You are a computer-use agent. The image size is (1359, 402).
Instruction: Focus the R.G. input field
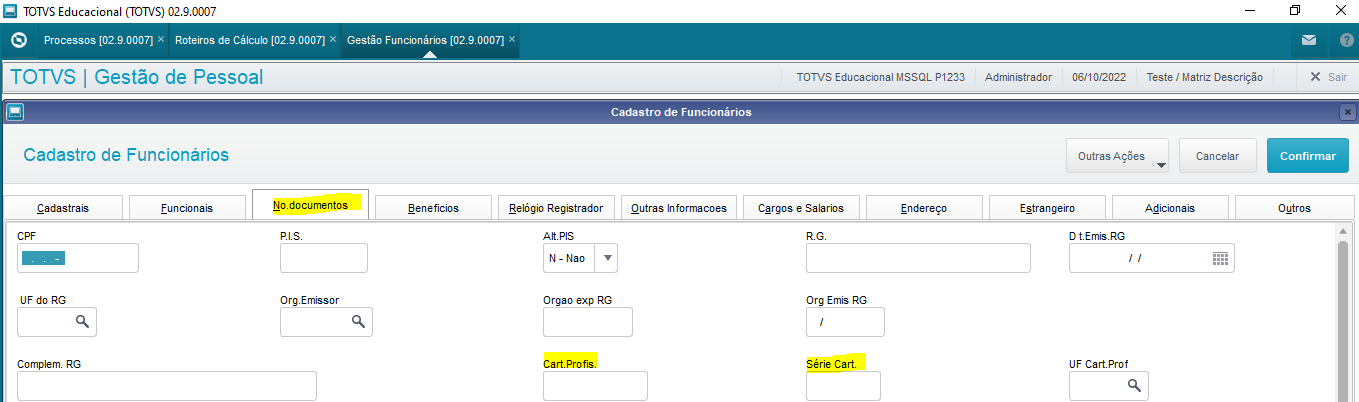[x=918, y=258]
